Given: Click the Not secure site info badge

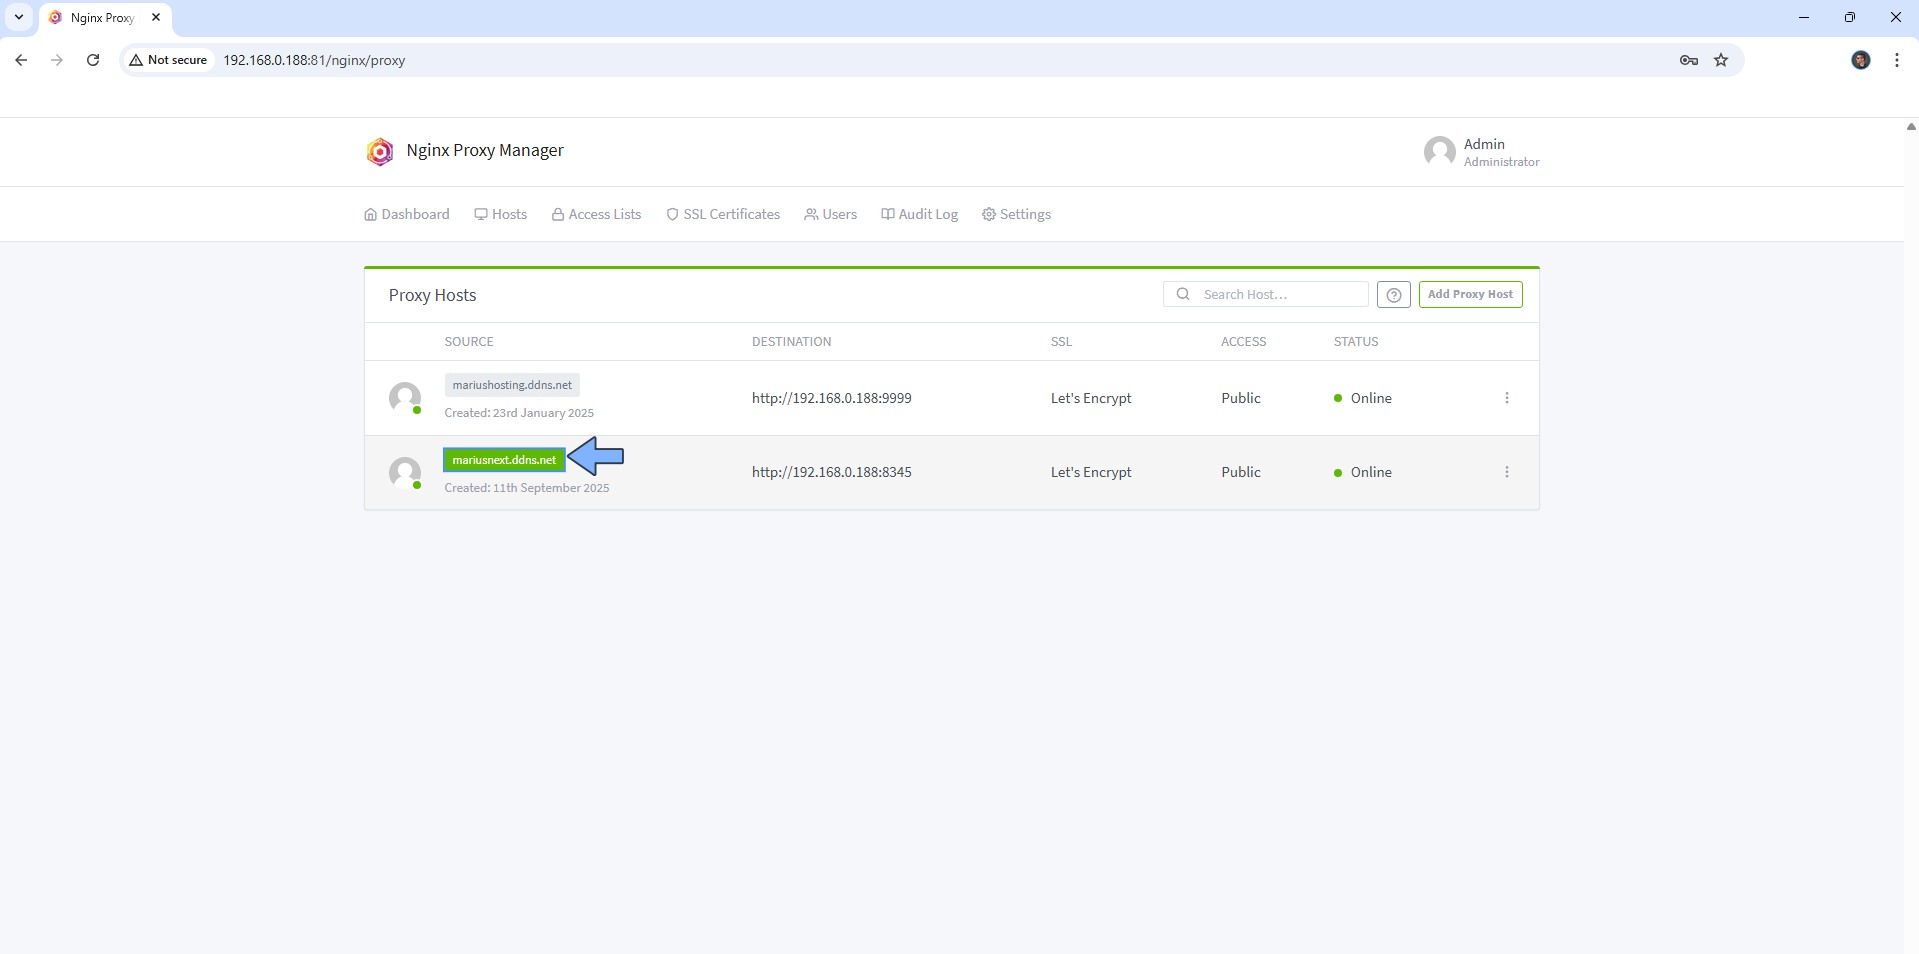Looking at the screenshot, I should [x=168, y=60].
